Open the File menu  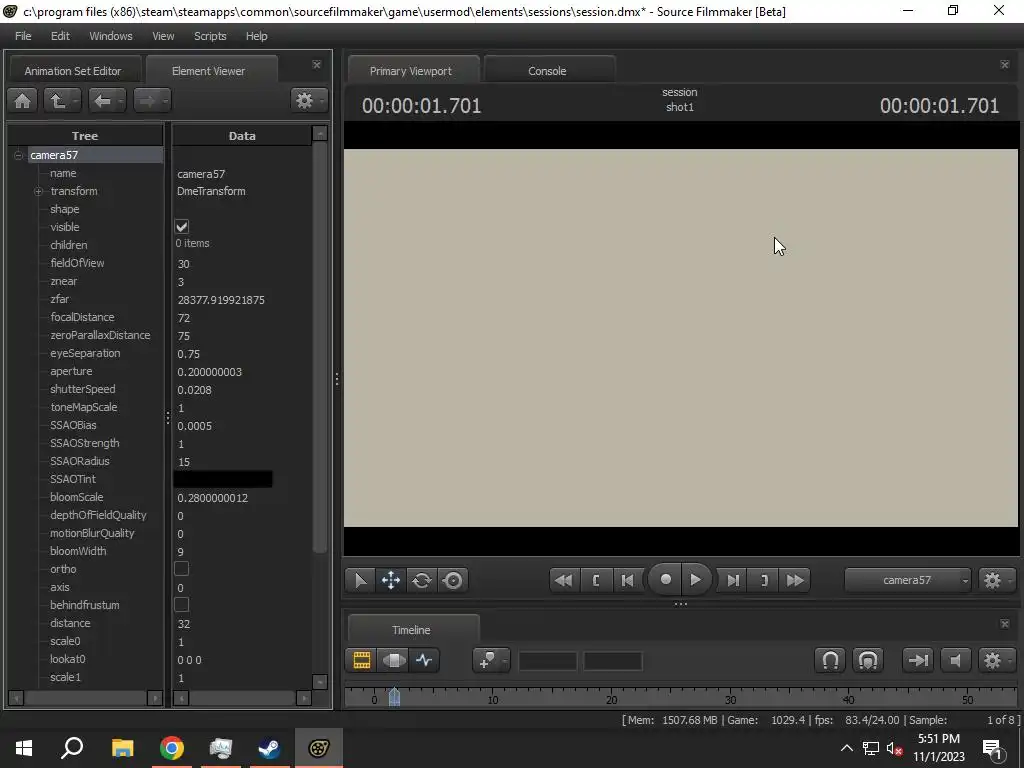point(23,36)
